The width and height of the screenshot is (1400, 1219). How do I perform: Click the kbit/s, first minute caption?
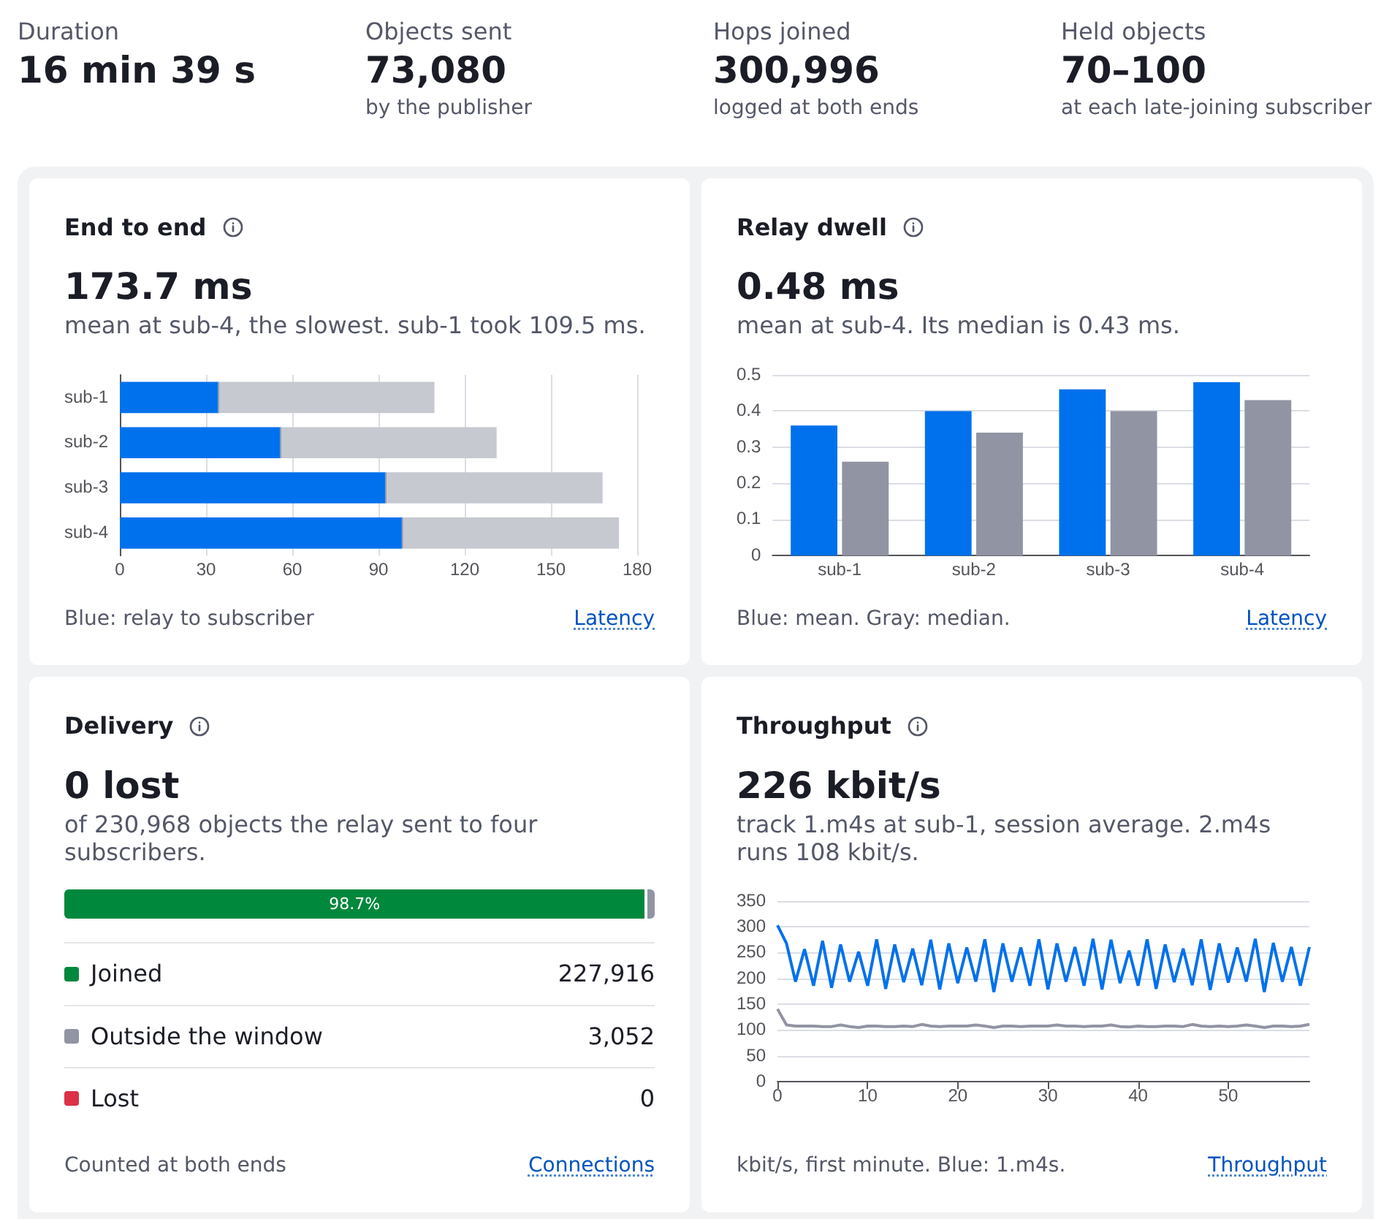tap(900, 1164)
